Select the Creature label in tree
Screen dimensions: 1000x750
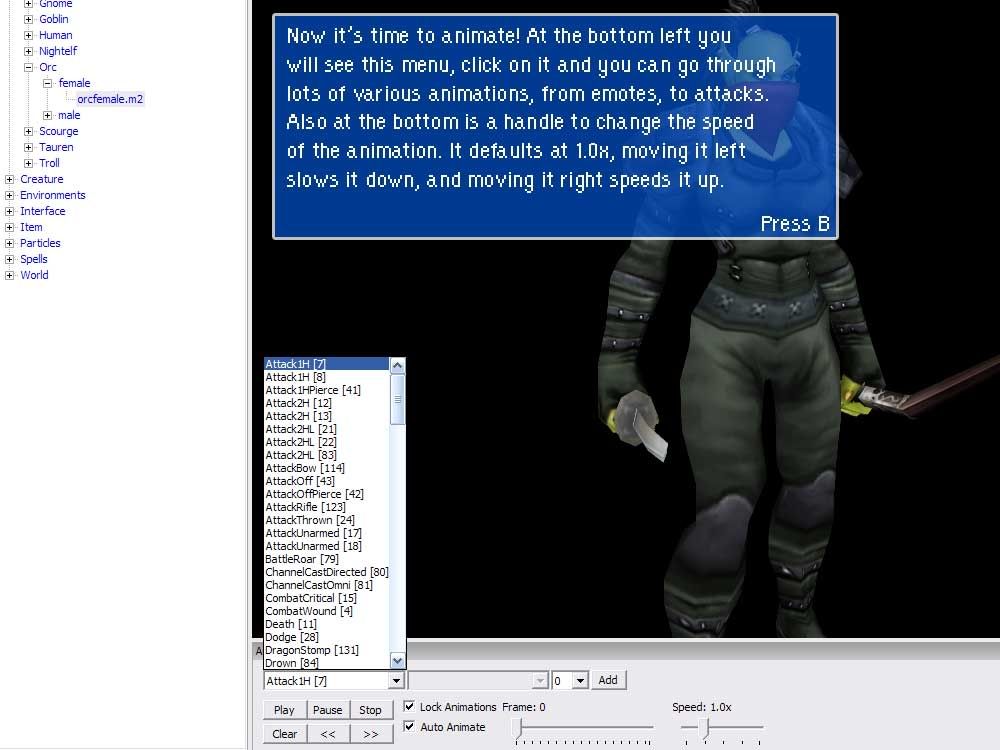[41, 179]
